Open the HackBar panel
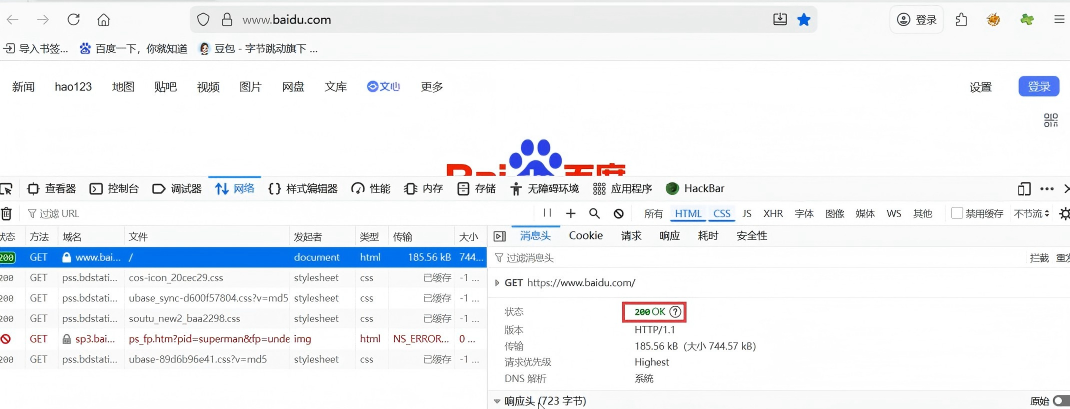 coord(695,188)
